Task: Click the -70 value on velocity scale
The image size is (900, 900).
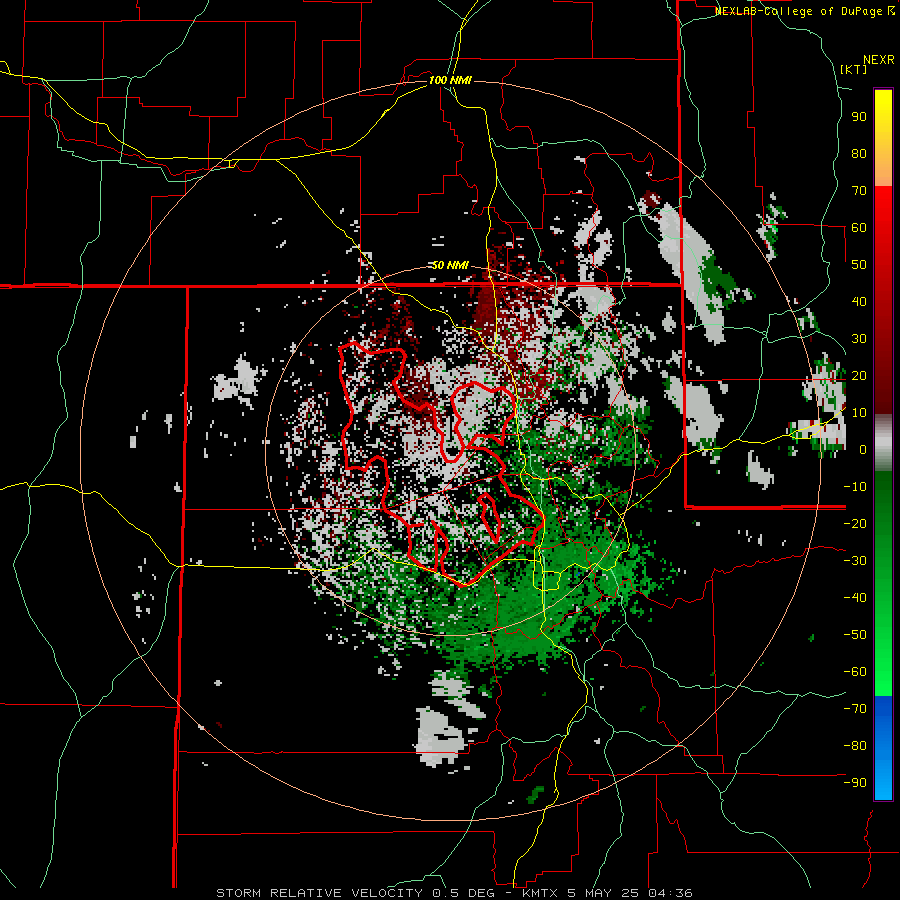Action: 855,709
